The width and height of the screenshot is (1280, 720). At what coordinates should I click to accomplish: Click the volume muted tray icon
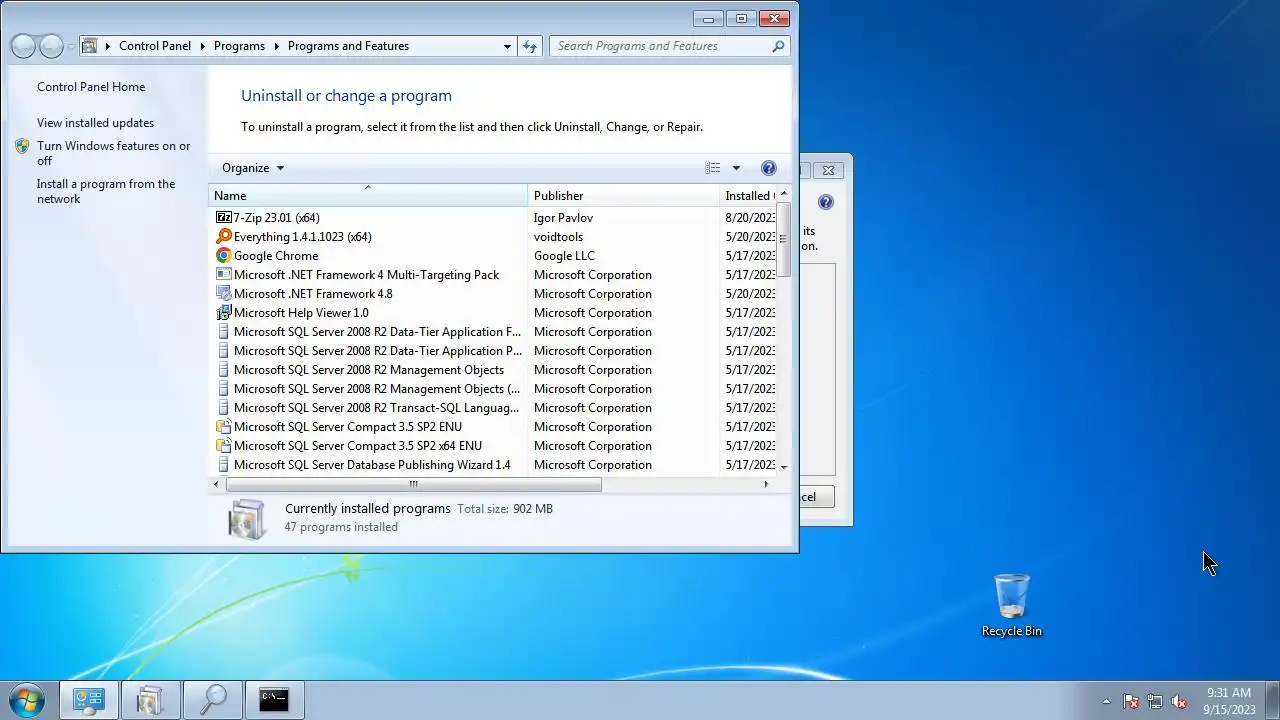pyautogui.click(x=1179, y=701)
